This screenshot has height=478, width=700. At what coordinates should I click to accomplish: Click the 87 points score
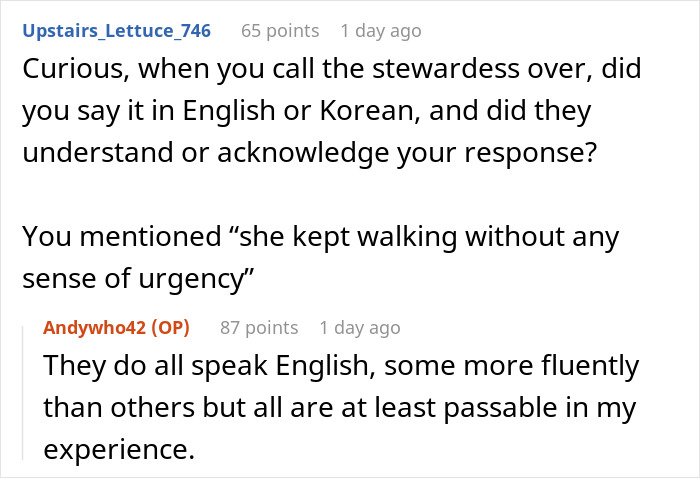[x=259, y=327]
